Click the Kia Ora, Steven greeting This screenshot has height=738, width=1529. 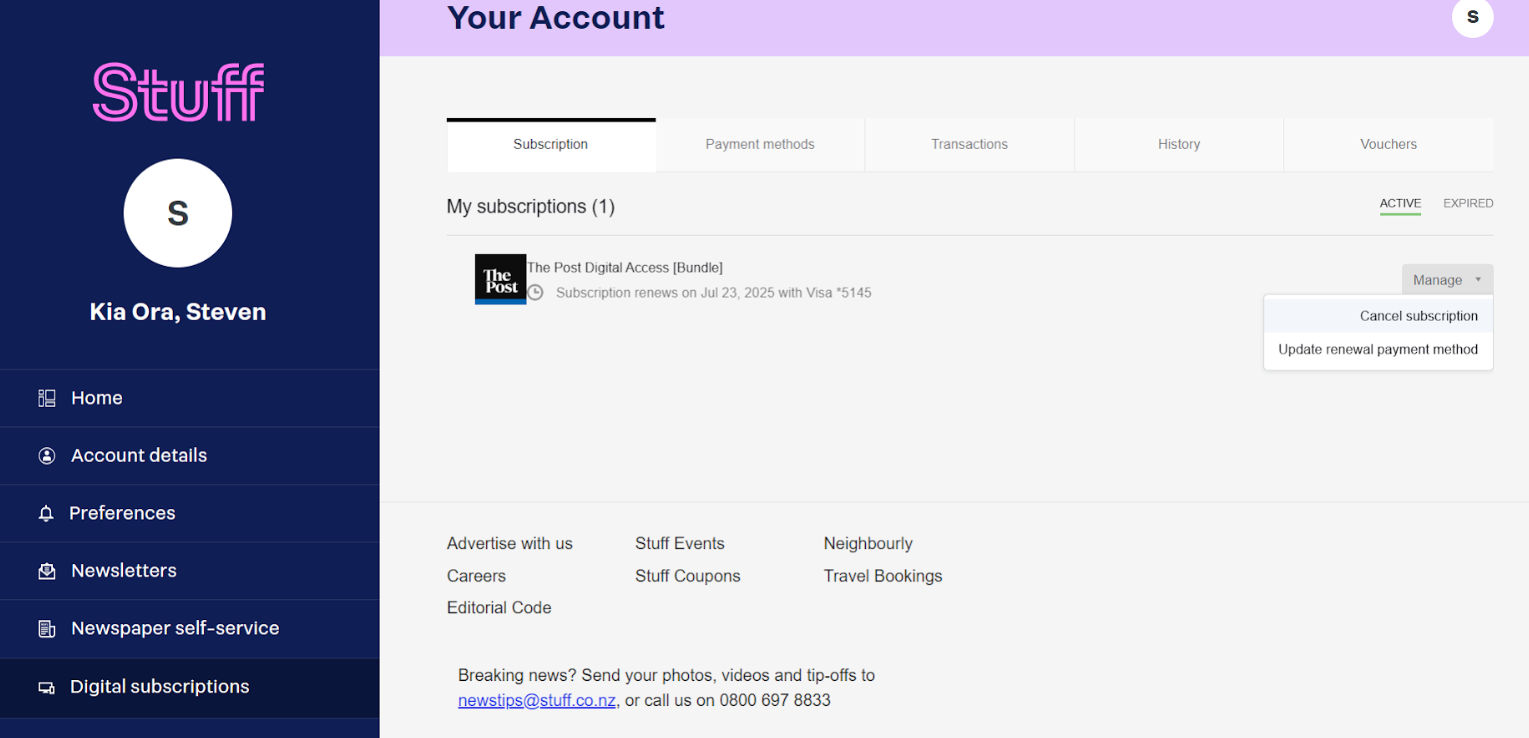point(178,312)
